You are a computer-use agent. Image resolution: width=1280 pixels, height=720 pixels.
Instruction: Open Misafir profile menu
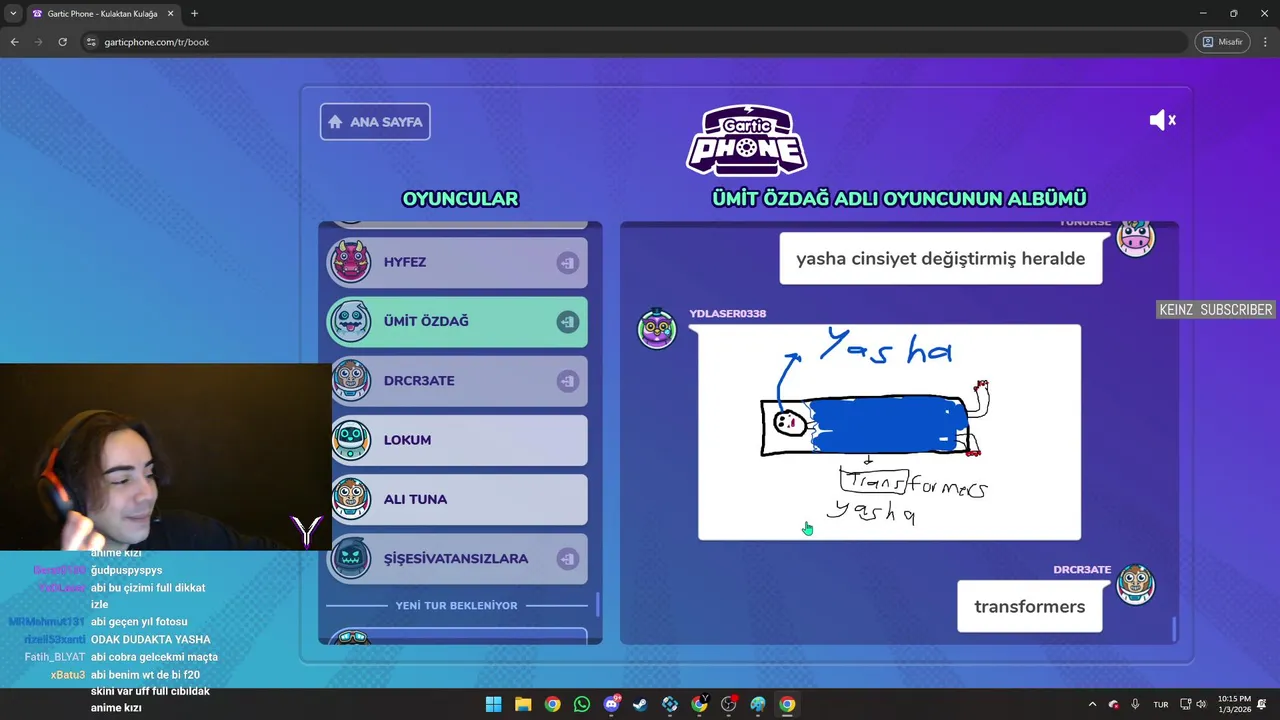click(x=1222, y=42)
